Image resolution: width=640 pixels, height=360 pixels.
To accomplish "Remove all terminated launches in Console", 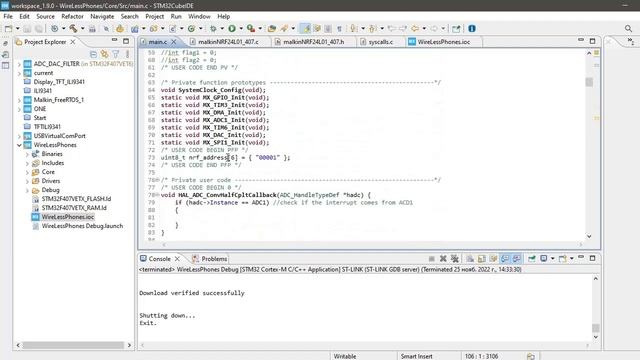I will [x=454, y=259].
